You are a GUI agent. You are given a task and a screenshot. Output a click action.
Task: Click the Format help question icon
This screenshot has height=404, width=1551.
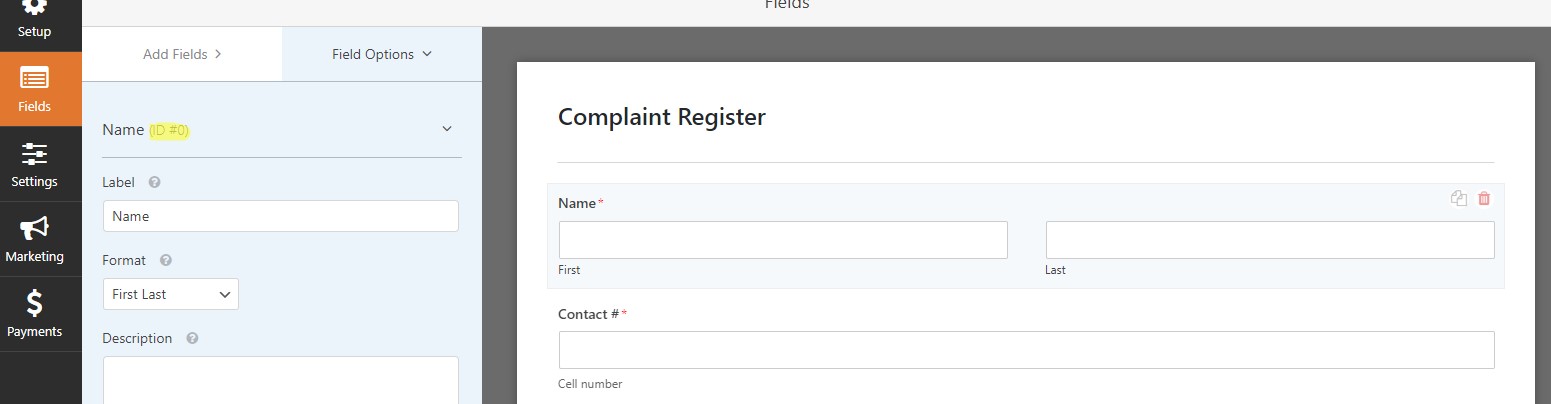[166, 260]
